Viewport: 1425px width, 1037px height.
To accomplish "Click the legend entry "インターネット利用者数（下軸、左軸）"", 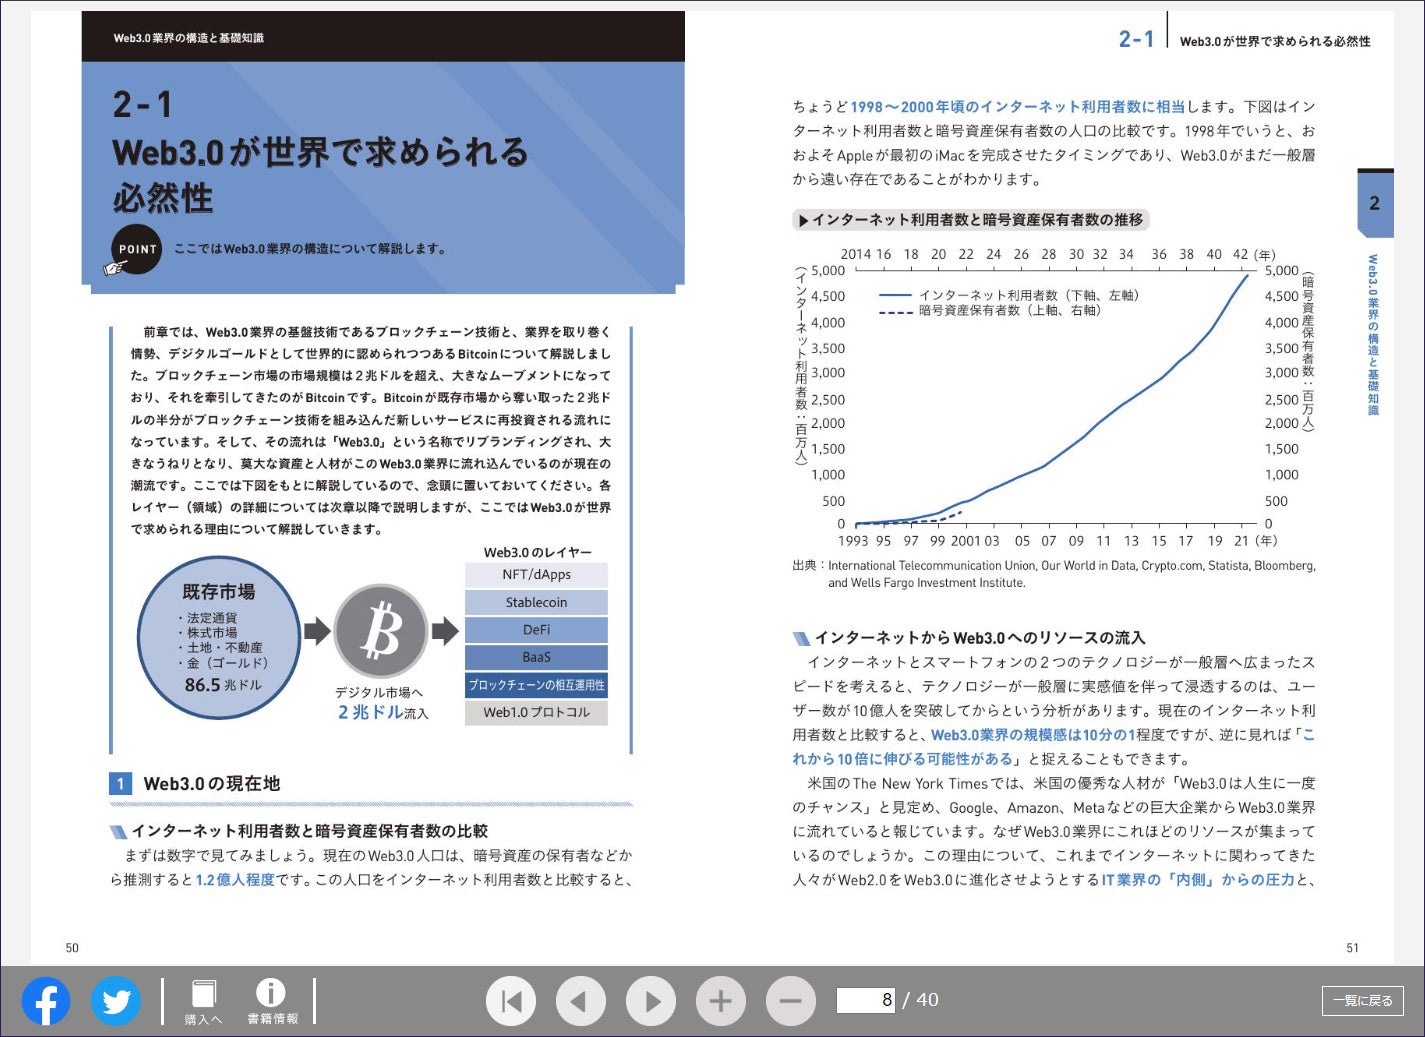I will click(x=1028, y=295).
